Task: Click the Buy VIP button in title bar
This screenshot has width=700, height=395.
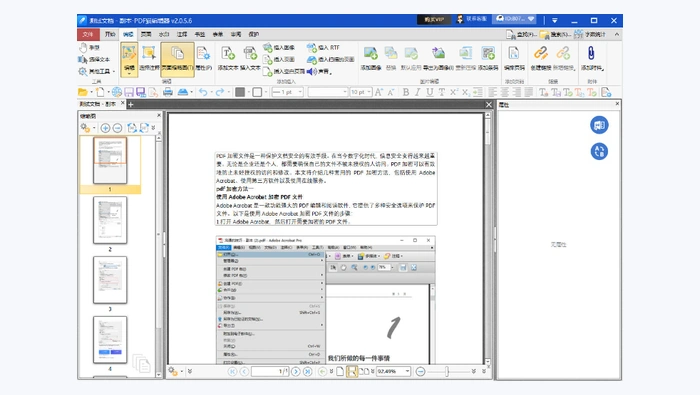Action: (434, 20)
